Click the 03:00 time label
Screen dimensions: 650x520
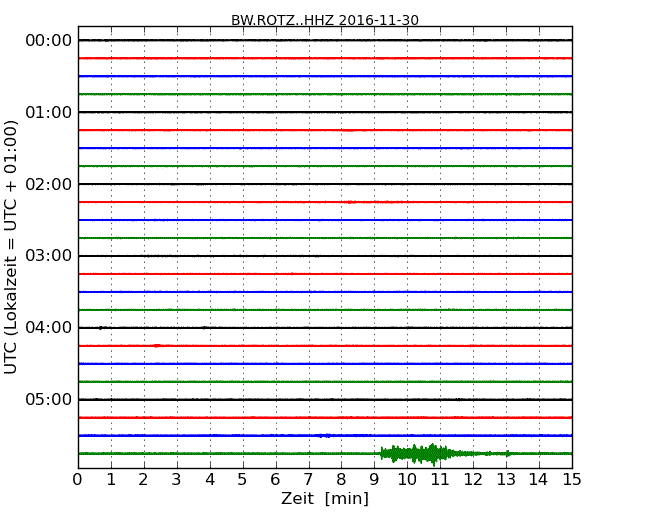point(49,256)
